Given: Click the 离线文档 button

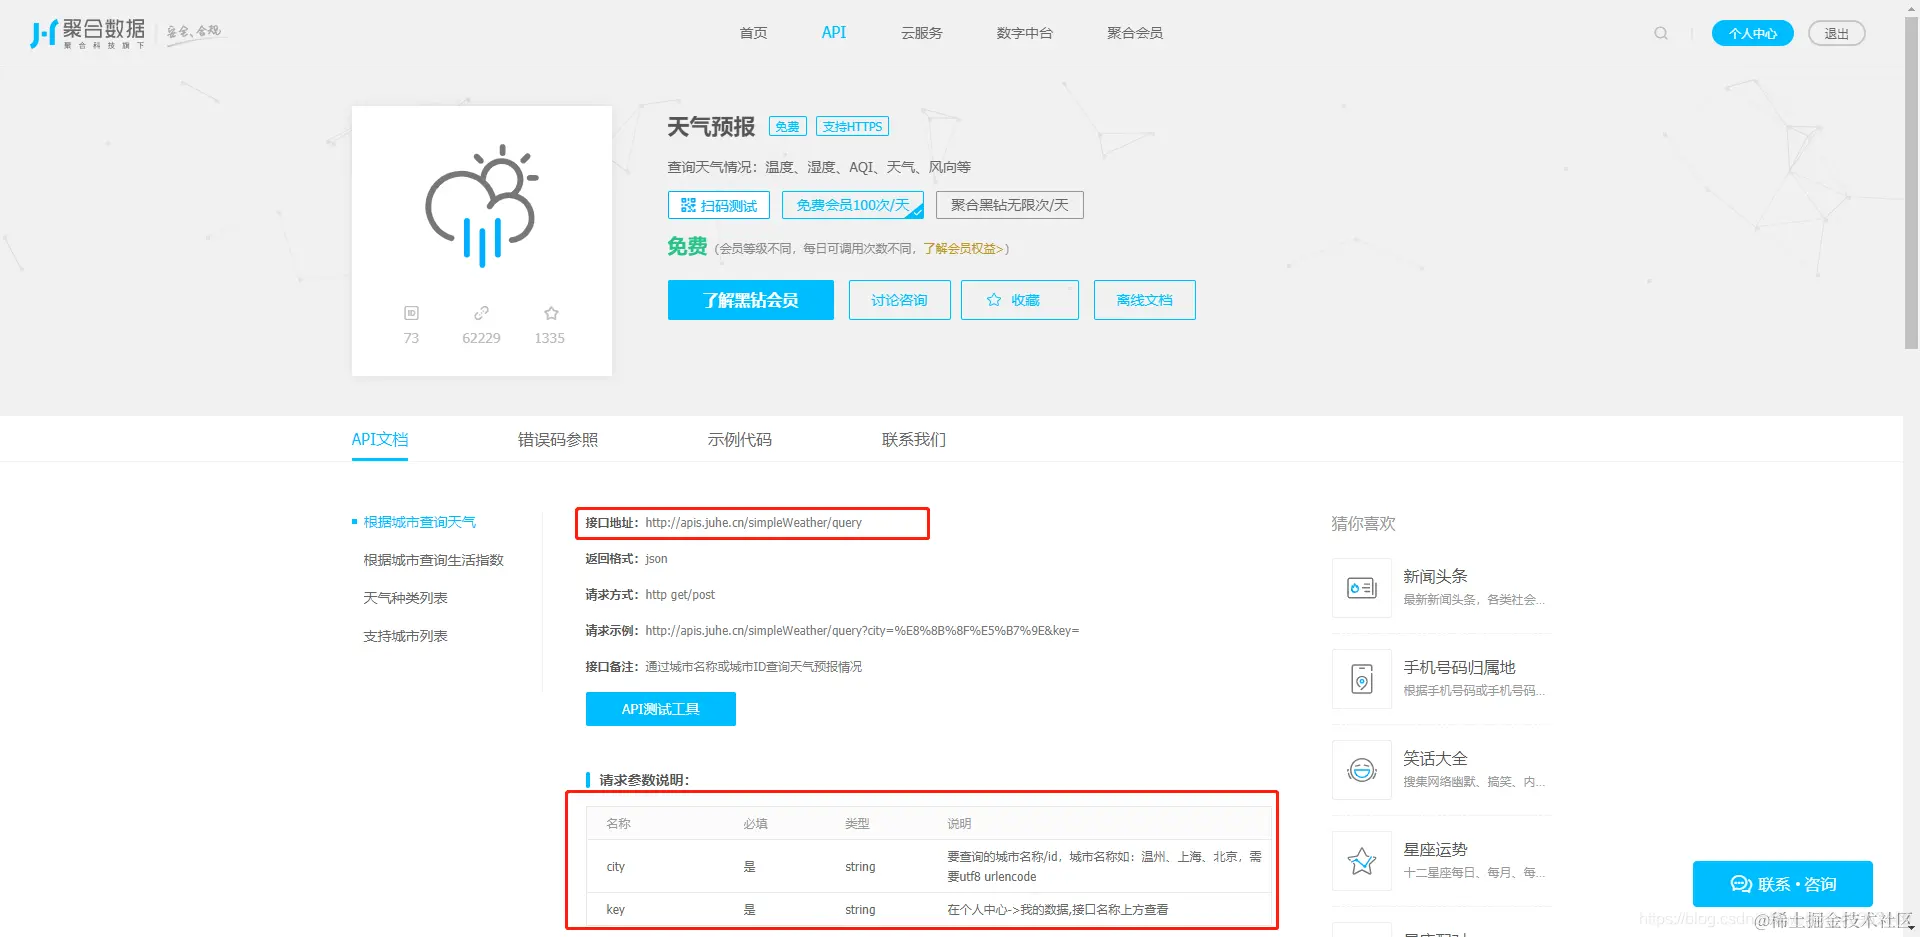Looking at the screenshot, I should click(1145, 300).
